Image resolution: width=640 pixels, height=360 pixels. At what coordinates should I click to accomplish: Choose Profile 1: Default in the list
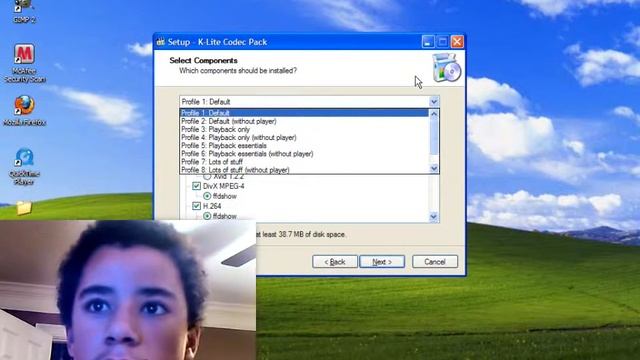[304, 113]
